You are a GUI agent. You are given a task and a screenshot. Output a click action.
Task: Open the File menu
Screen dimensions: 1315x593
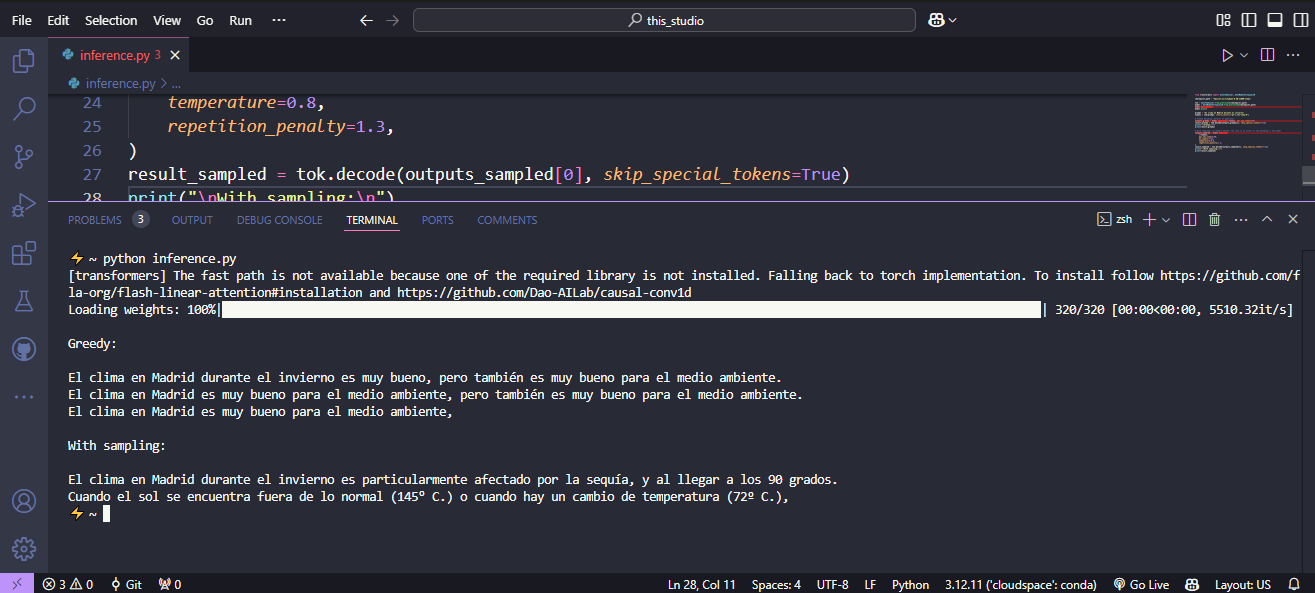(22, 20)
